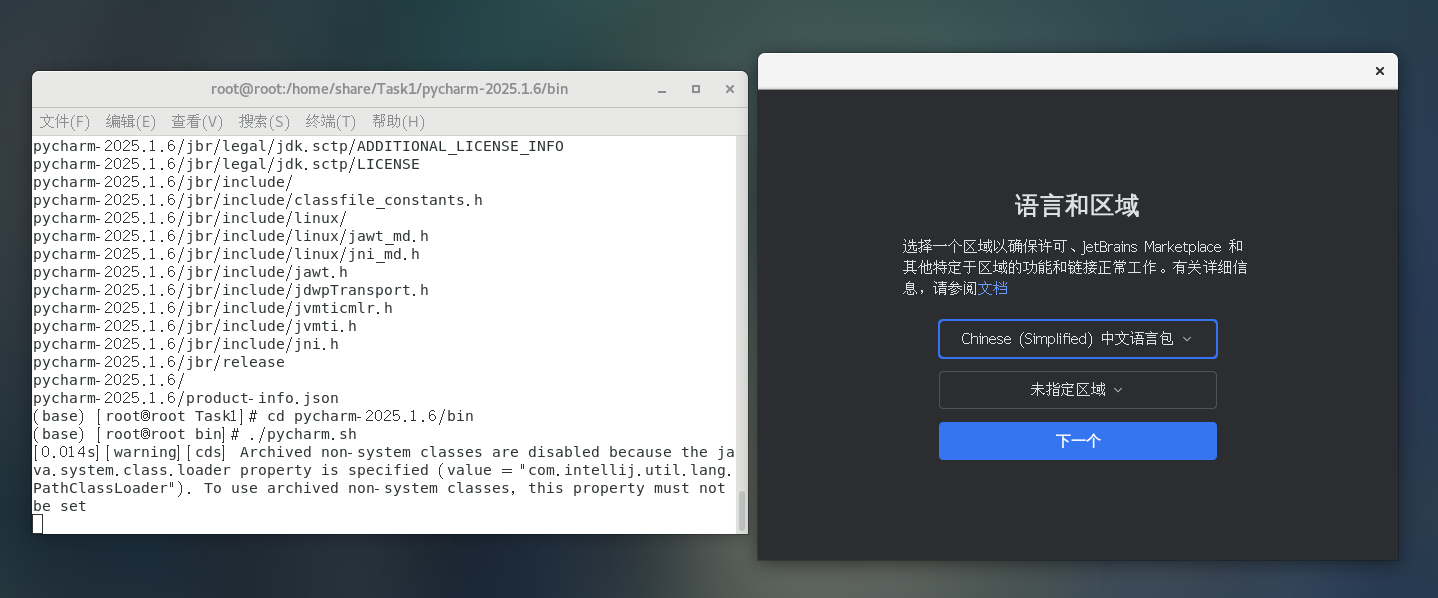Click the 语言和区域 heading
The height and width of the screenshot is (598, 1438).
coord(1077,206)
